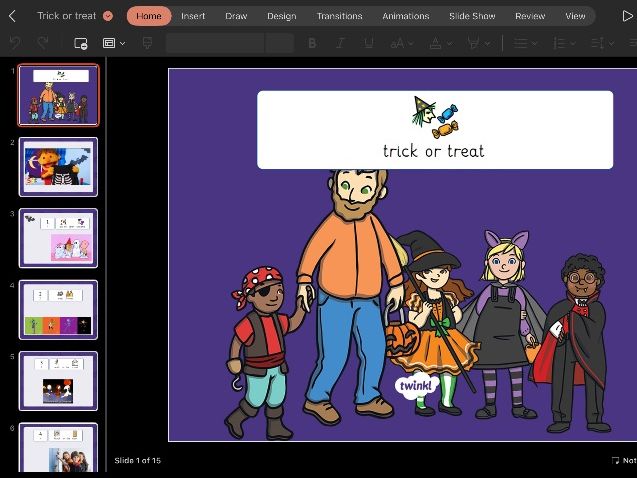Viewport: 637px width, 478px height.
Task: Go to the Design tab
Action: click(x=282, y=16)
